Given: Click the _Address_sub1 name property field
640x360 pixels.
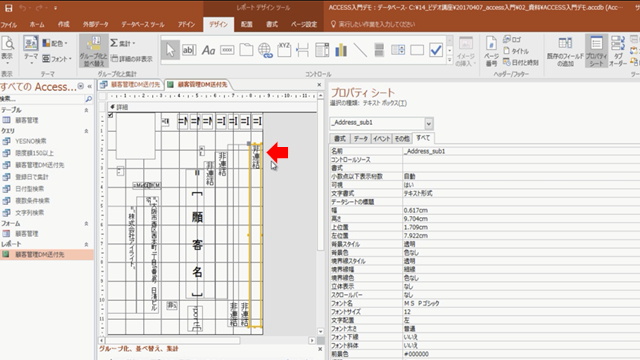Looking at the screenshot, I should [x=521, y=151].
